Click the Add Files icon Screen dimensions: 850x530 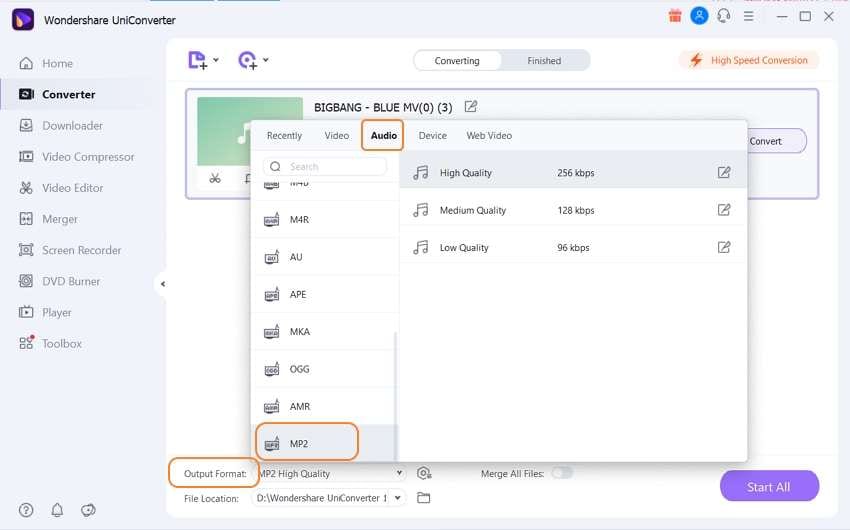click(197, 60)
